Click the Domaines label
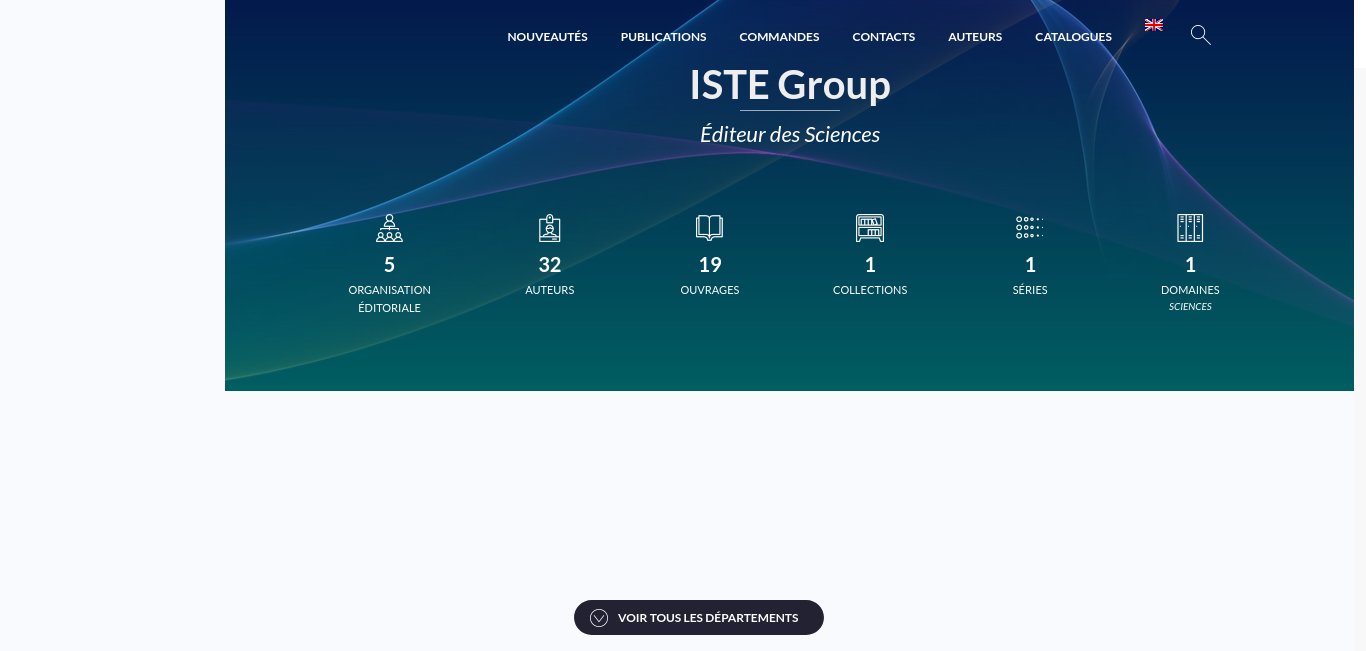The height and width of the screenshot is (651, 1366). tap(1190, 290)
